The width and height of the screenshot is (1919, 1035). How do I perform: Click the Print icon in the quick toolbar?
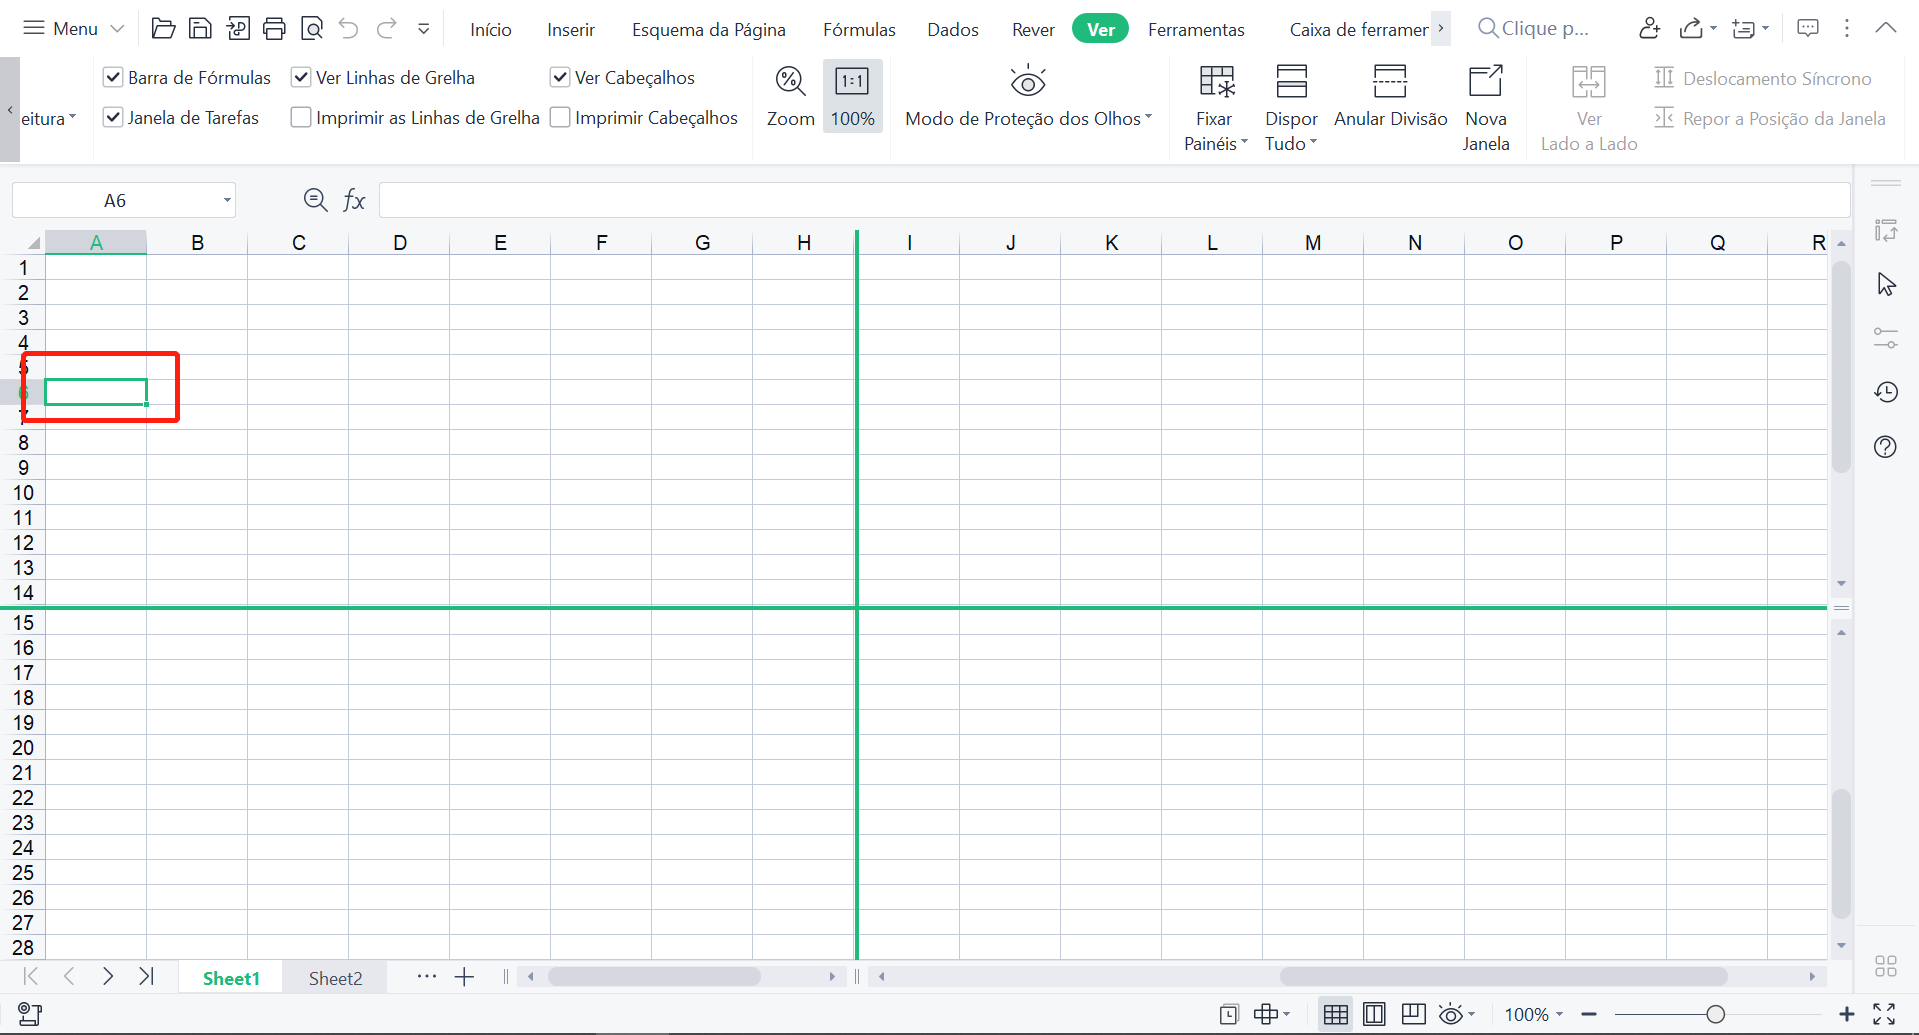(274, 28)
